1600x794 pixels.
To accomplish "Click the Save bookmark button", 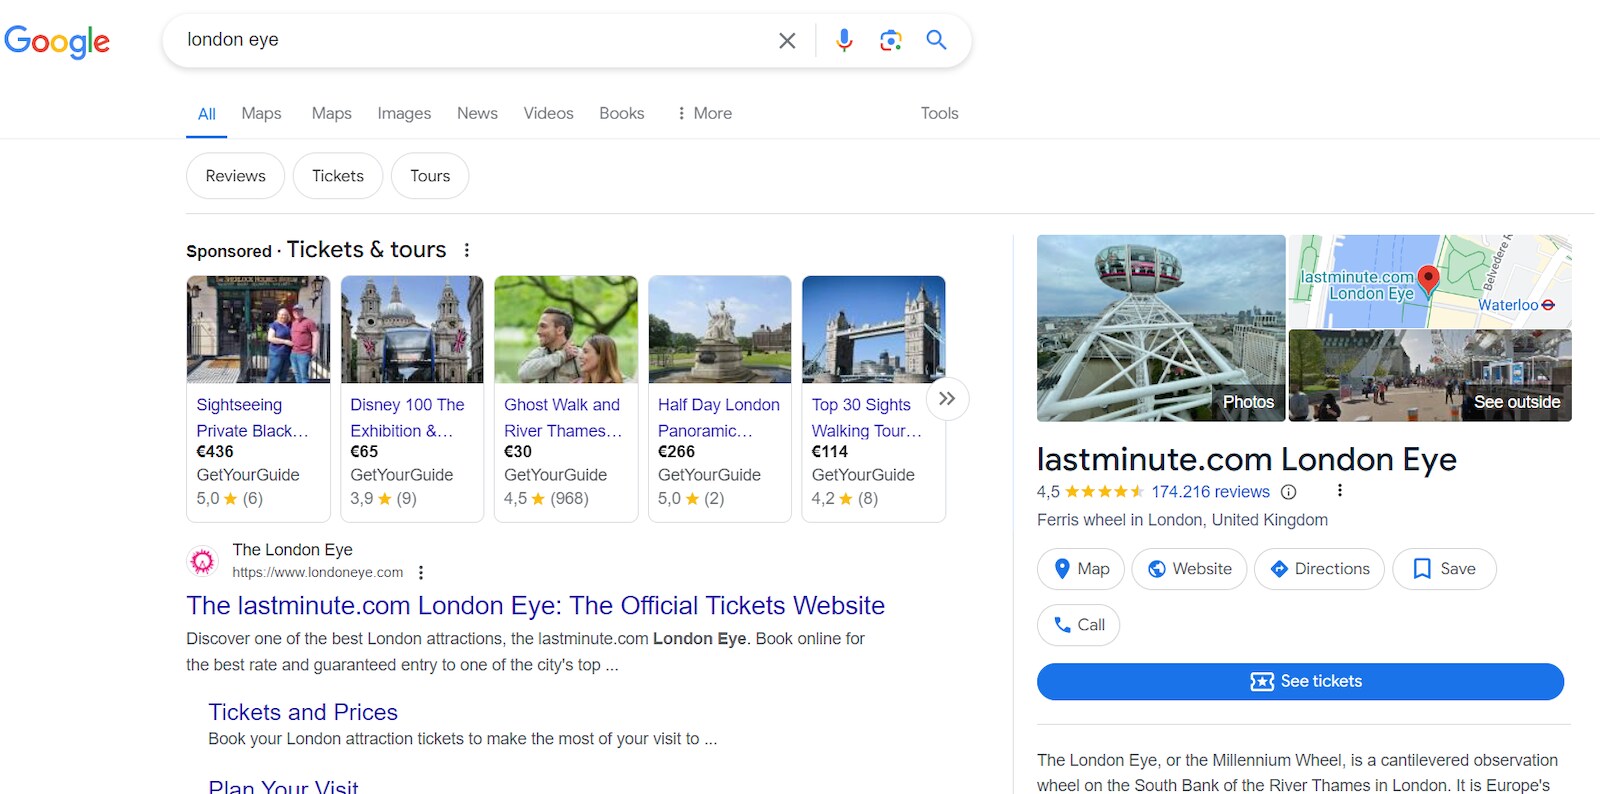I will pyautogui.click(x=1444, y=569).
